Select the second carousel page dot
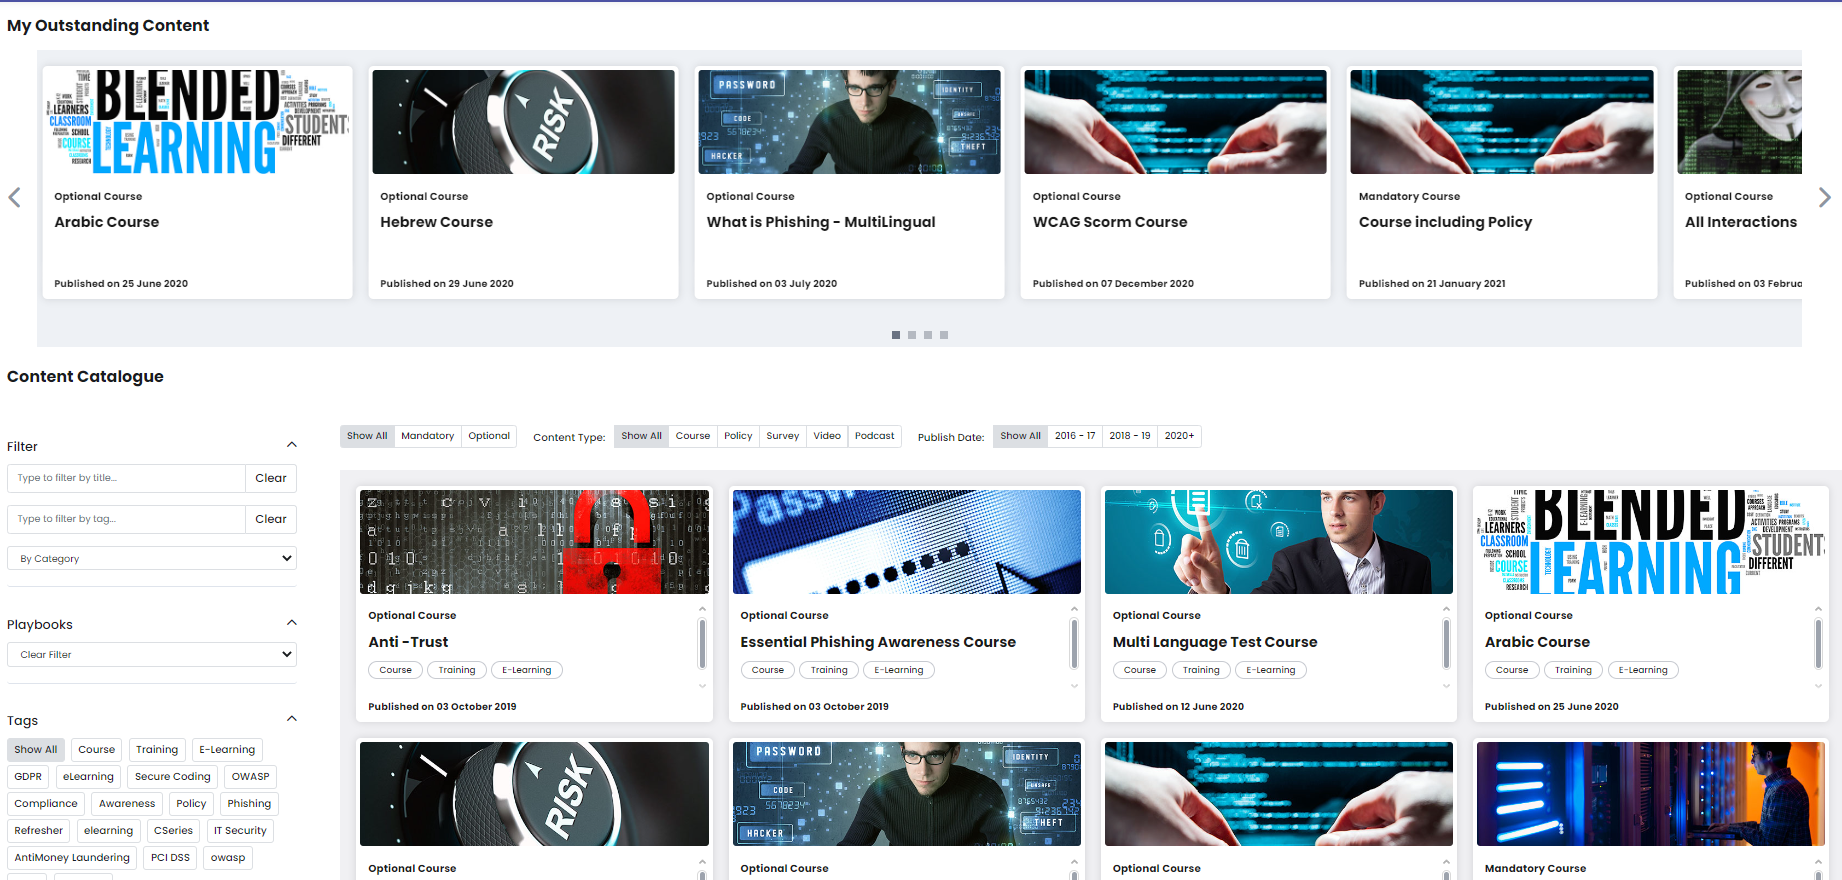The width and height of the screenshot is (1842, 880). [912, 335]
